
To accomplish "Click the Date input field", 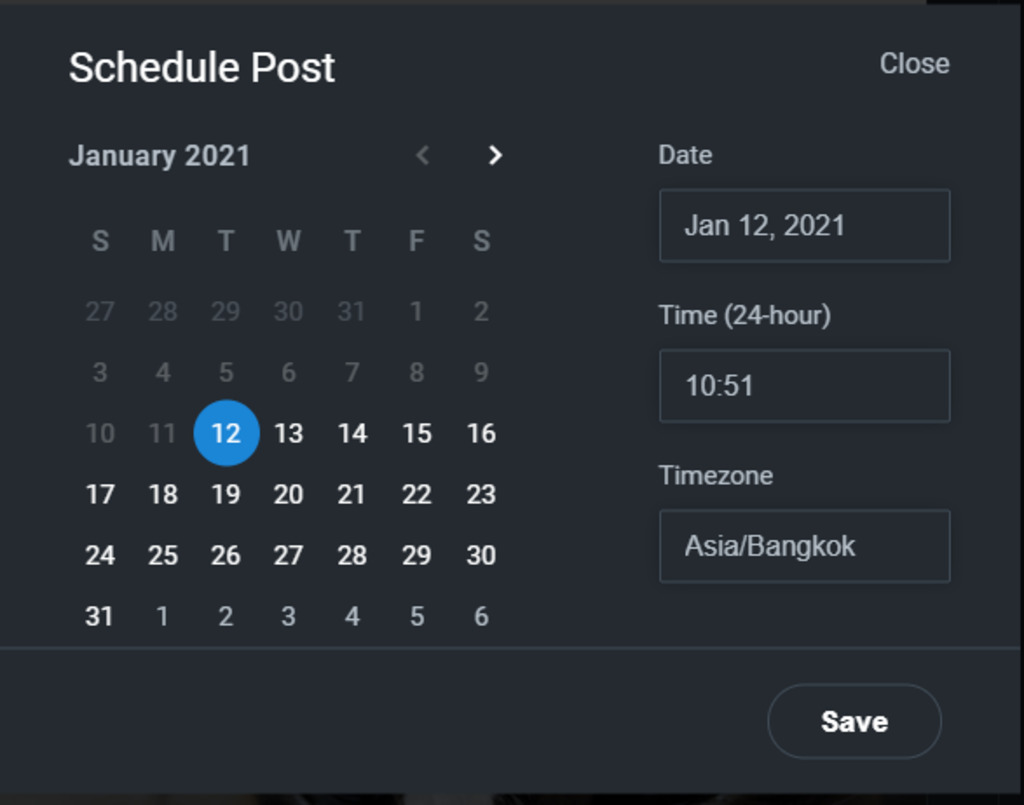I will [804, 226].
